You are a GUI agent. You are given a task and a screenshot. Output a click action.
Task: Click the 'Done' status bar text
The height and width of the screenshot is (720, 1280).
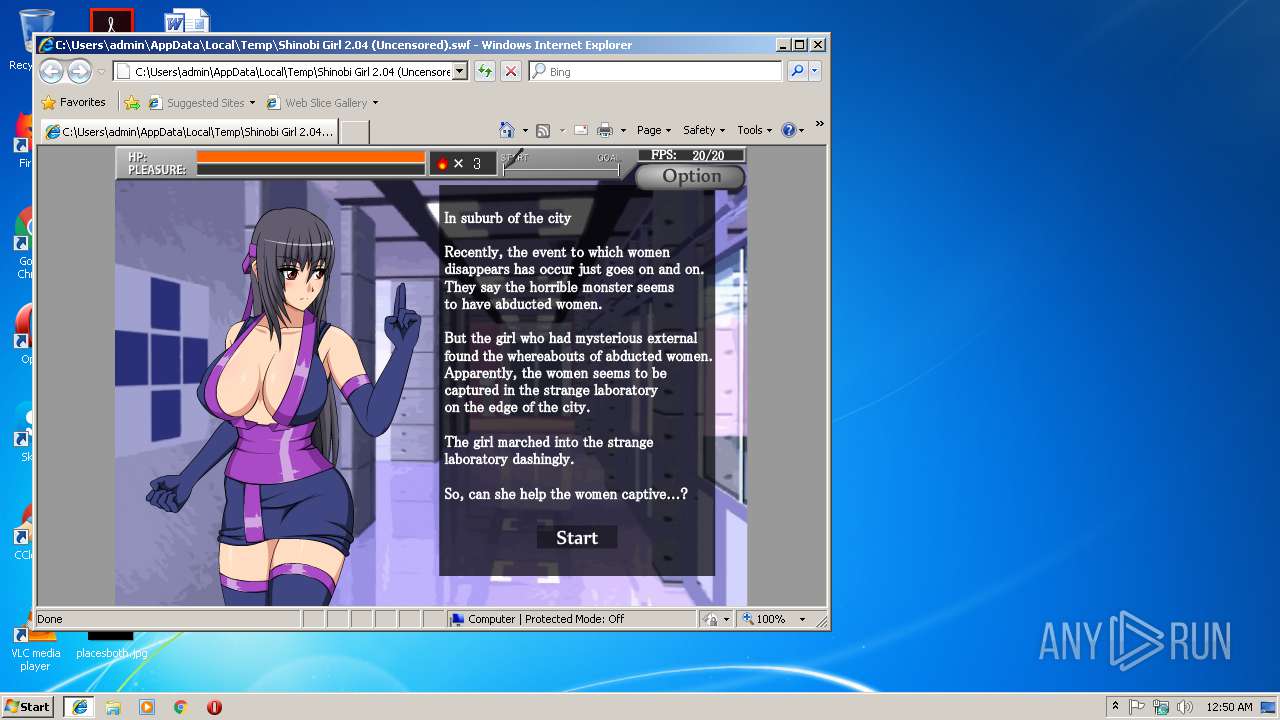click(50, 619)
